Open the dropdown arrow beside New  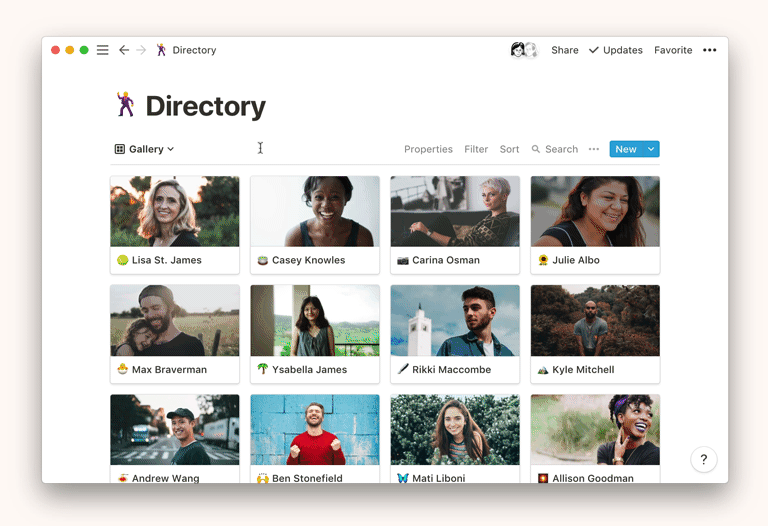tap(651, 149)
